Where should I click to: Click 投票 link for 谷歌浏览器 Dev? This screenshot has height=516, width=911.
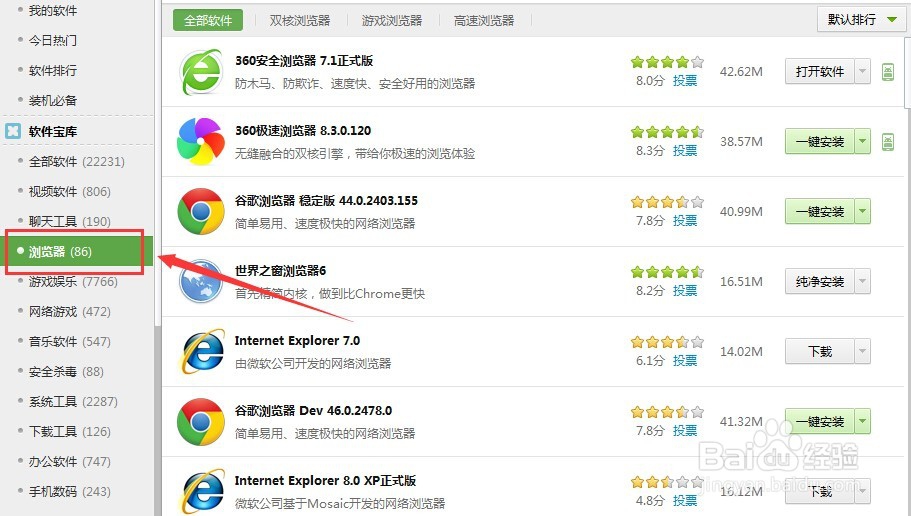coord(685,431)
